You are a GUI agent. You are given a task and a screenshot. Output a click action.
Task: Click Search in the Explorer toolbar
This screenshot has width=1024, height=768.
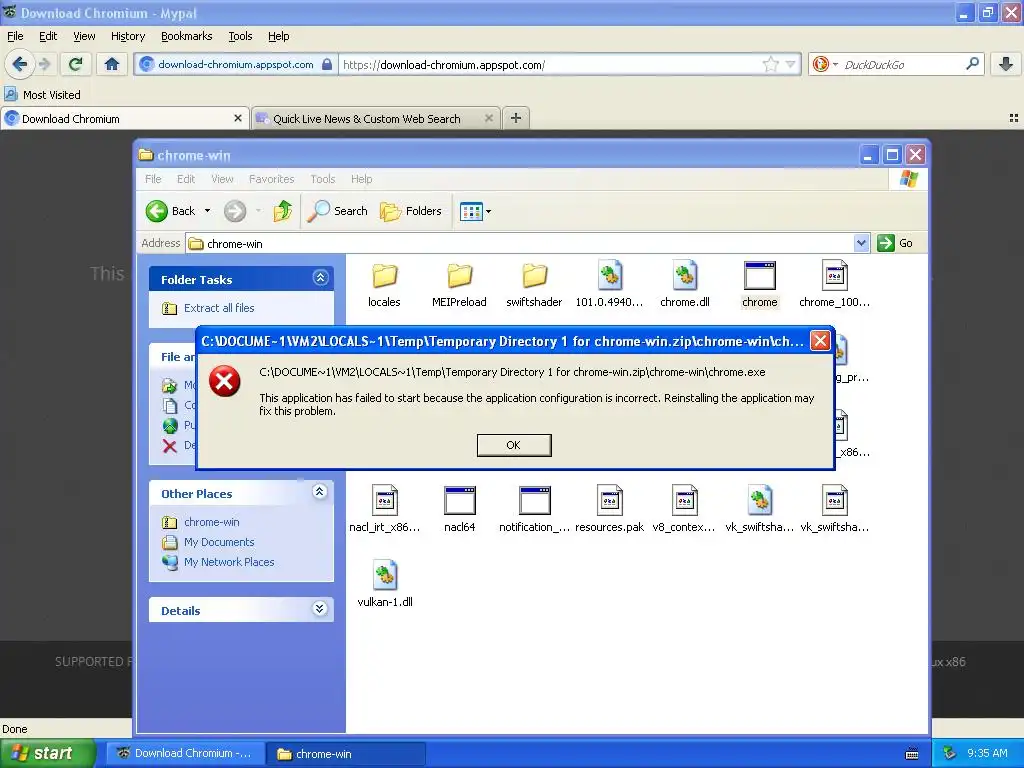click(337, 211)
